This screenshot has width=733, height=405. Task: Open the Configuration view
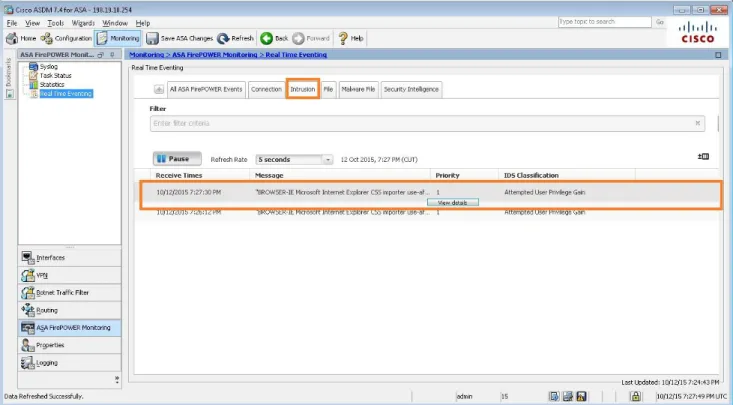pyautogui.click(x=66, y=38)
